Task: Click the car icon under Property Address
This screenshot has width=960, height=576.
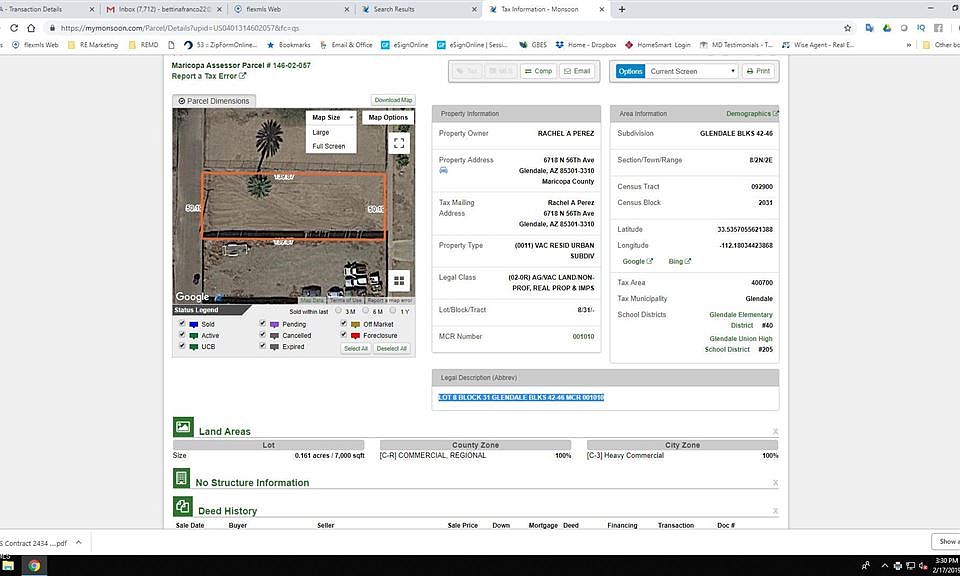Action: tap(443, 170)
